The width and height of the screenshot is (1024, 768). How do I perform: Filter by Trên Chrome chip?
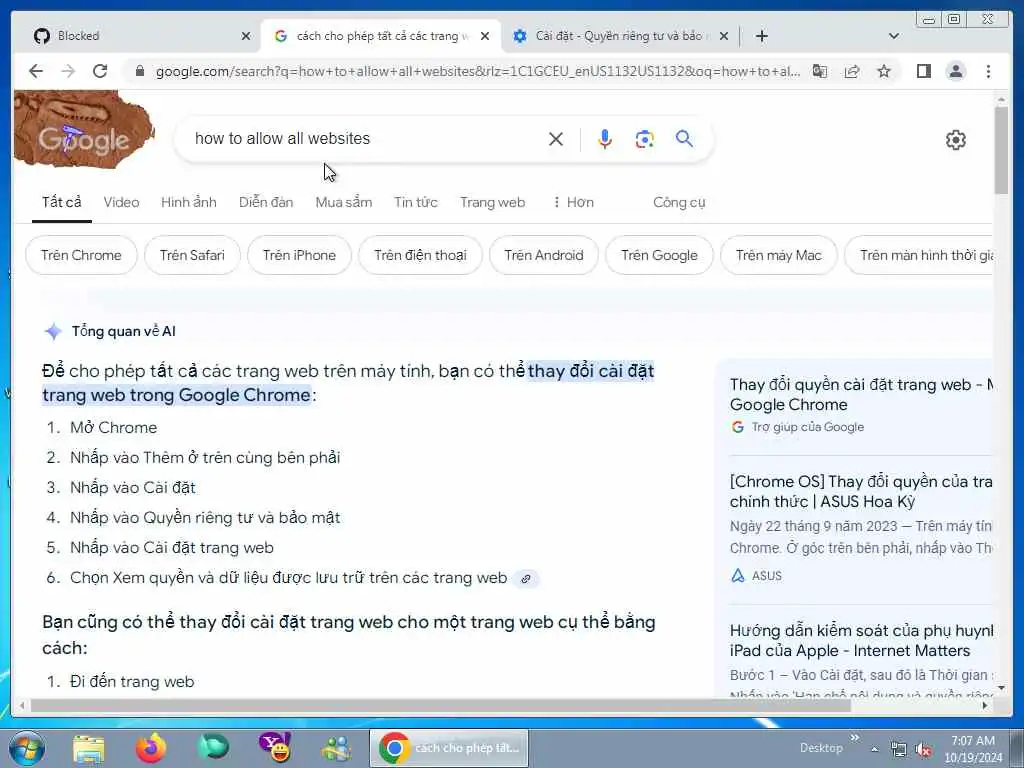pos(81,255)
